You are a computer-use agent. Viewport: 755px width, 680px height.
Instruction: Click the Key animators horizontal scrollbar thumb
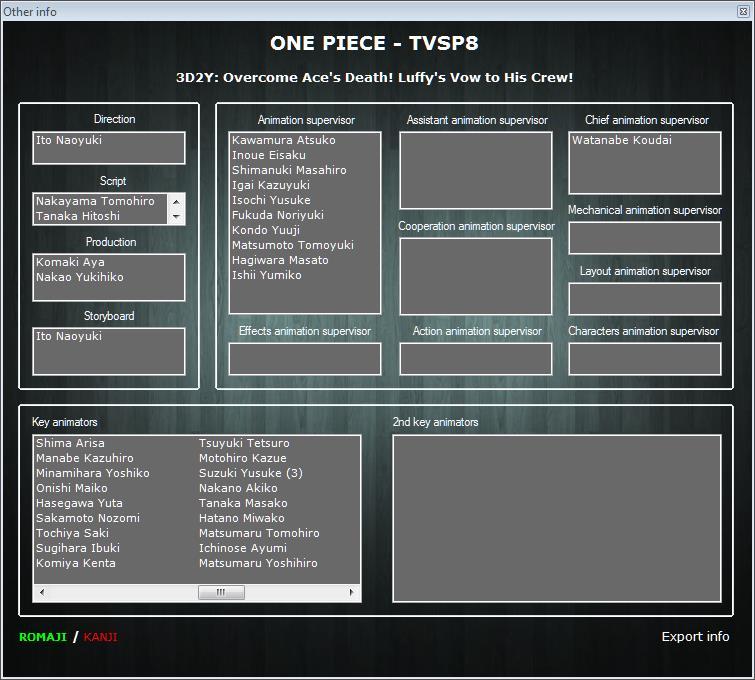(221, 592)
